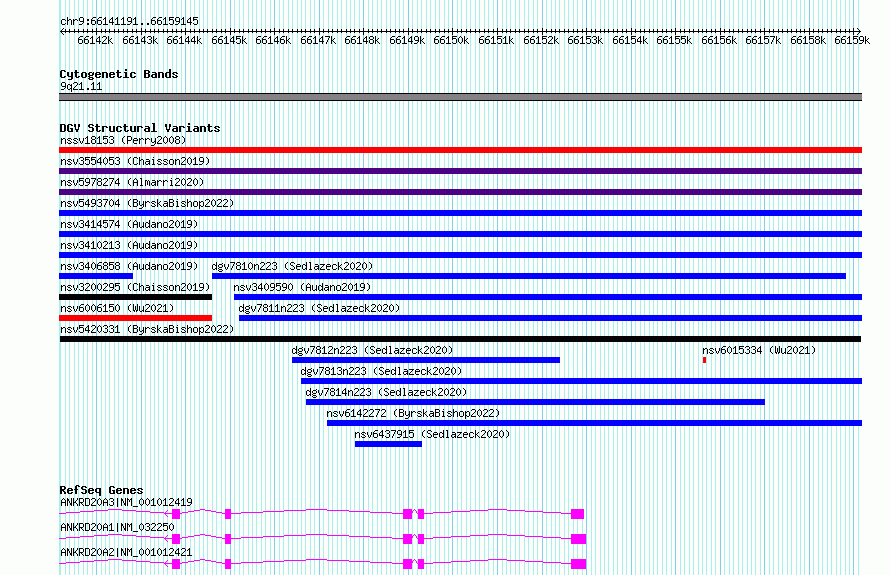Open nsv5493704 (ByrskaBishop2022) label
Screen dimensions: 890x575
(147, 203)
